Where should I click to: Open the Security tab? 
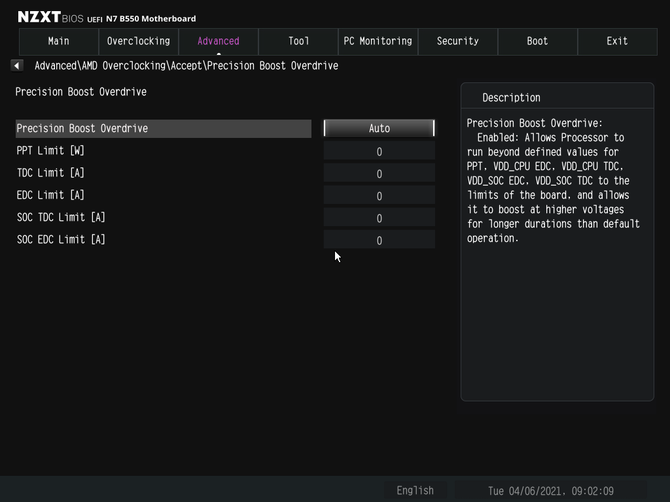458,41
